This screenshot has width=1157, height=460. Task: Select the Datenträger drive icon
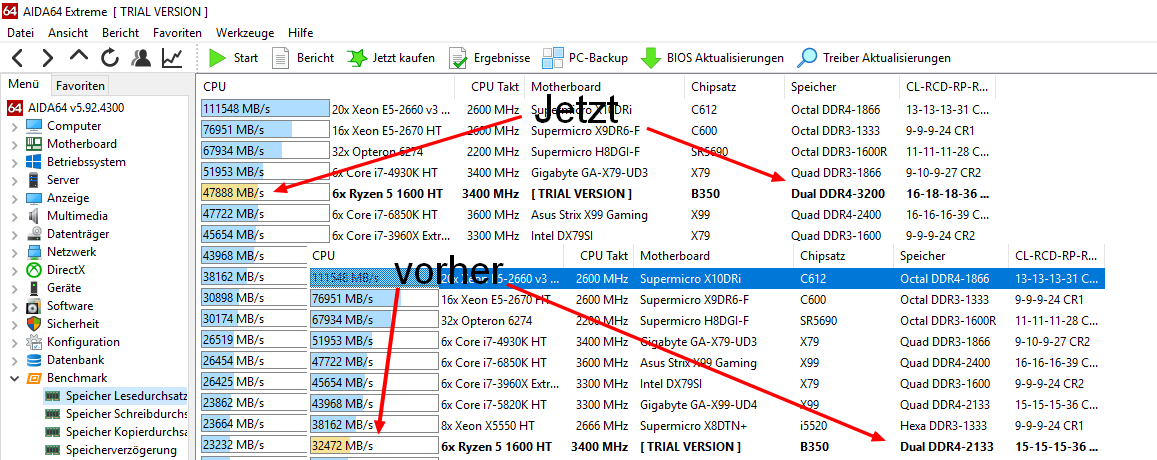pos(34,234)
